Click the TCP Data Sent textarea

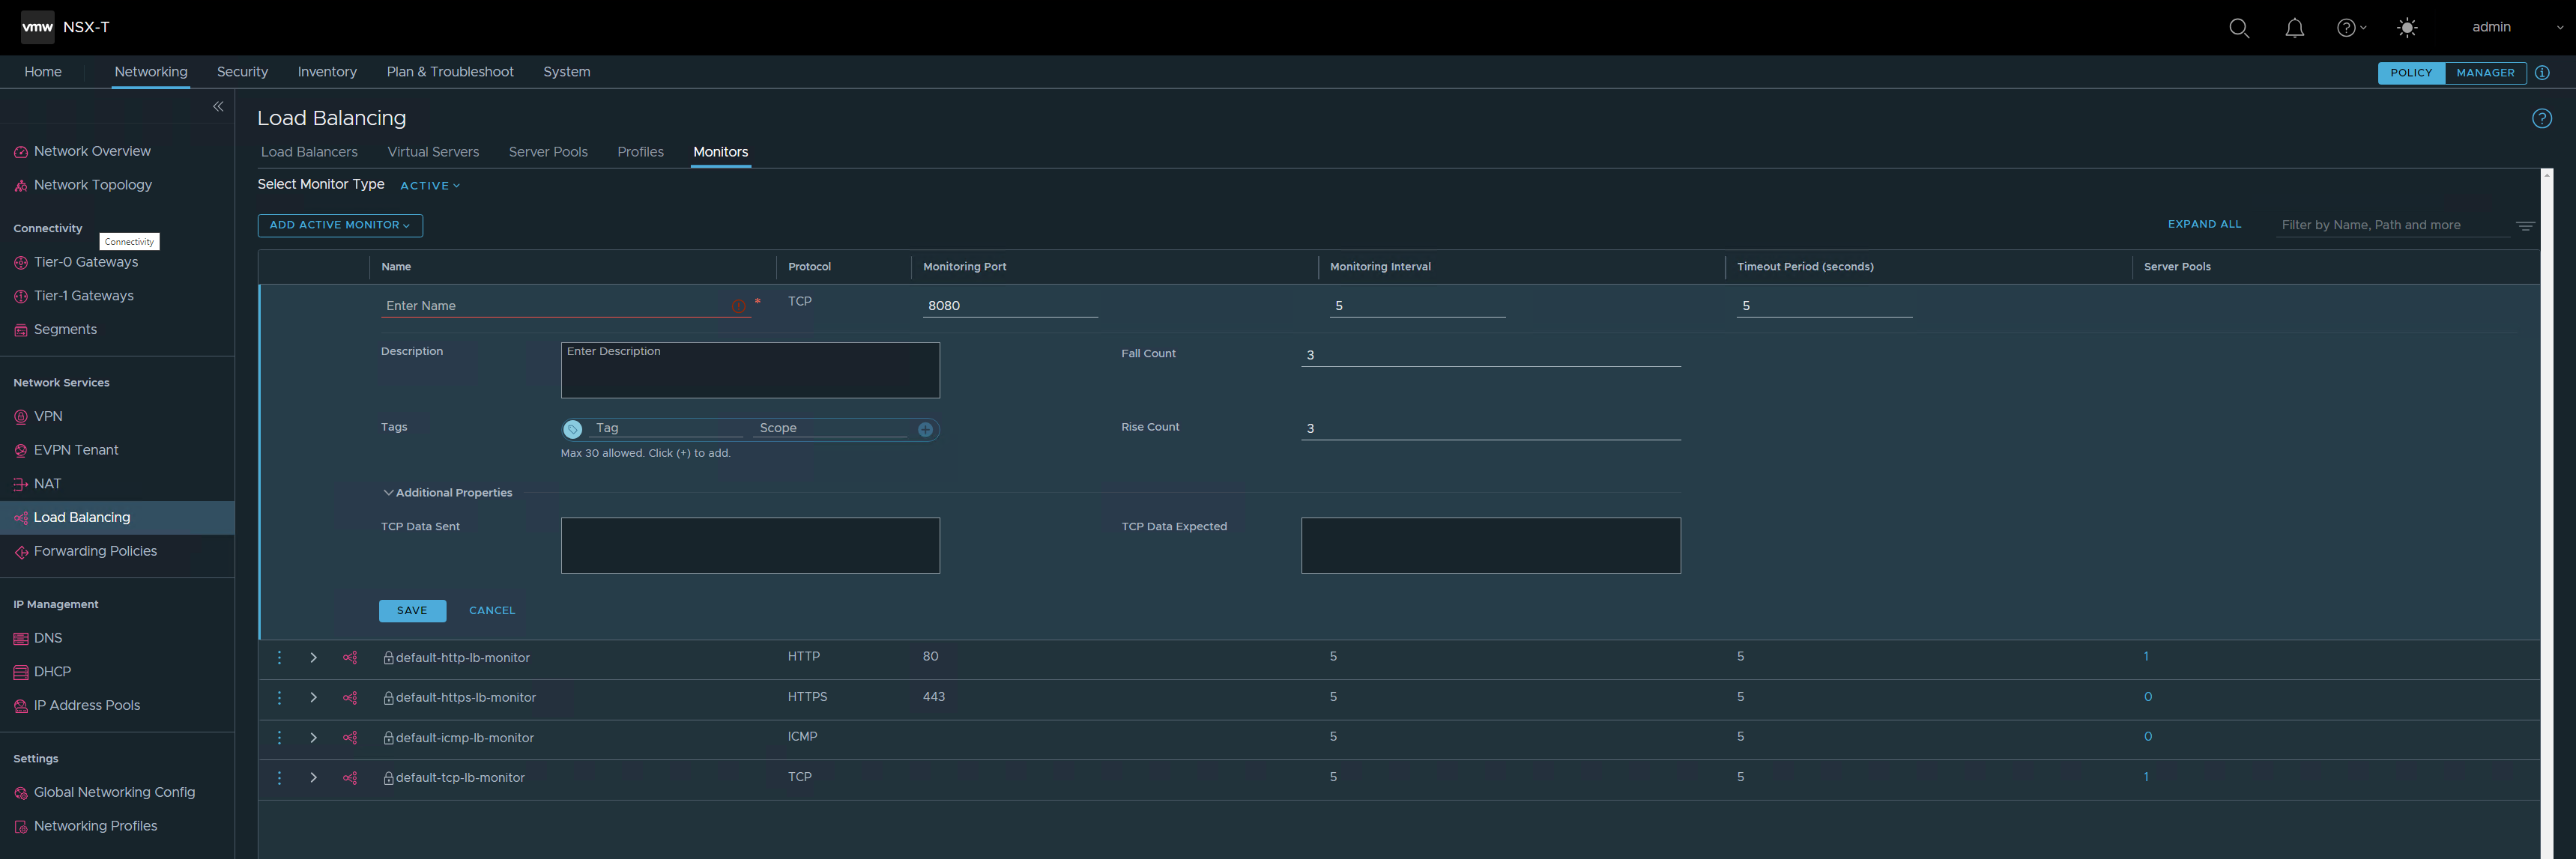point(750,546)
